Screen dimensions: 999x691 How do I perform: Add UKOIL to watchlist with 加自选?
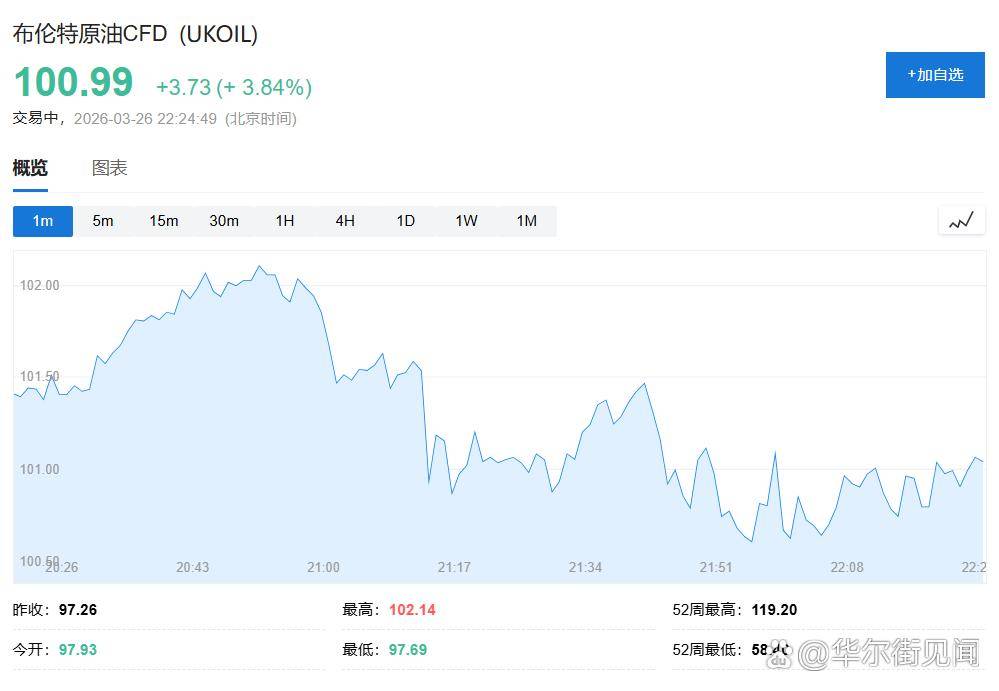click(935, 75)
